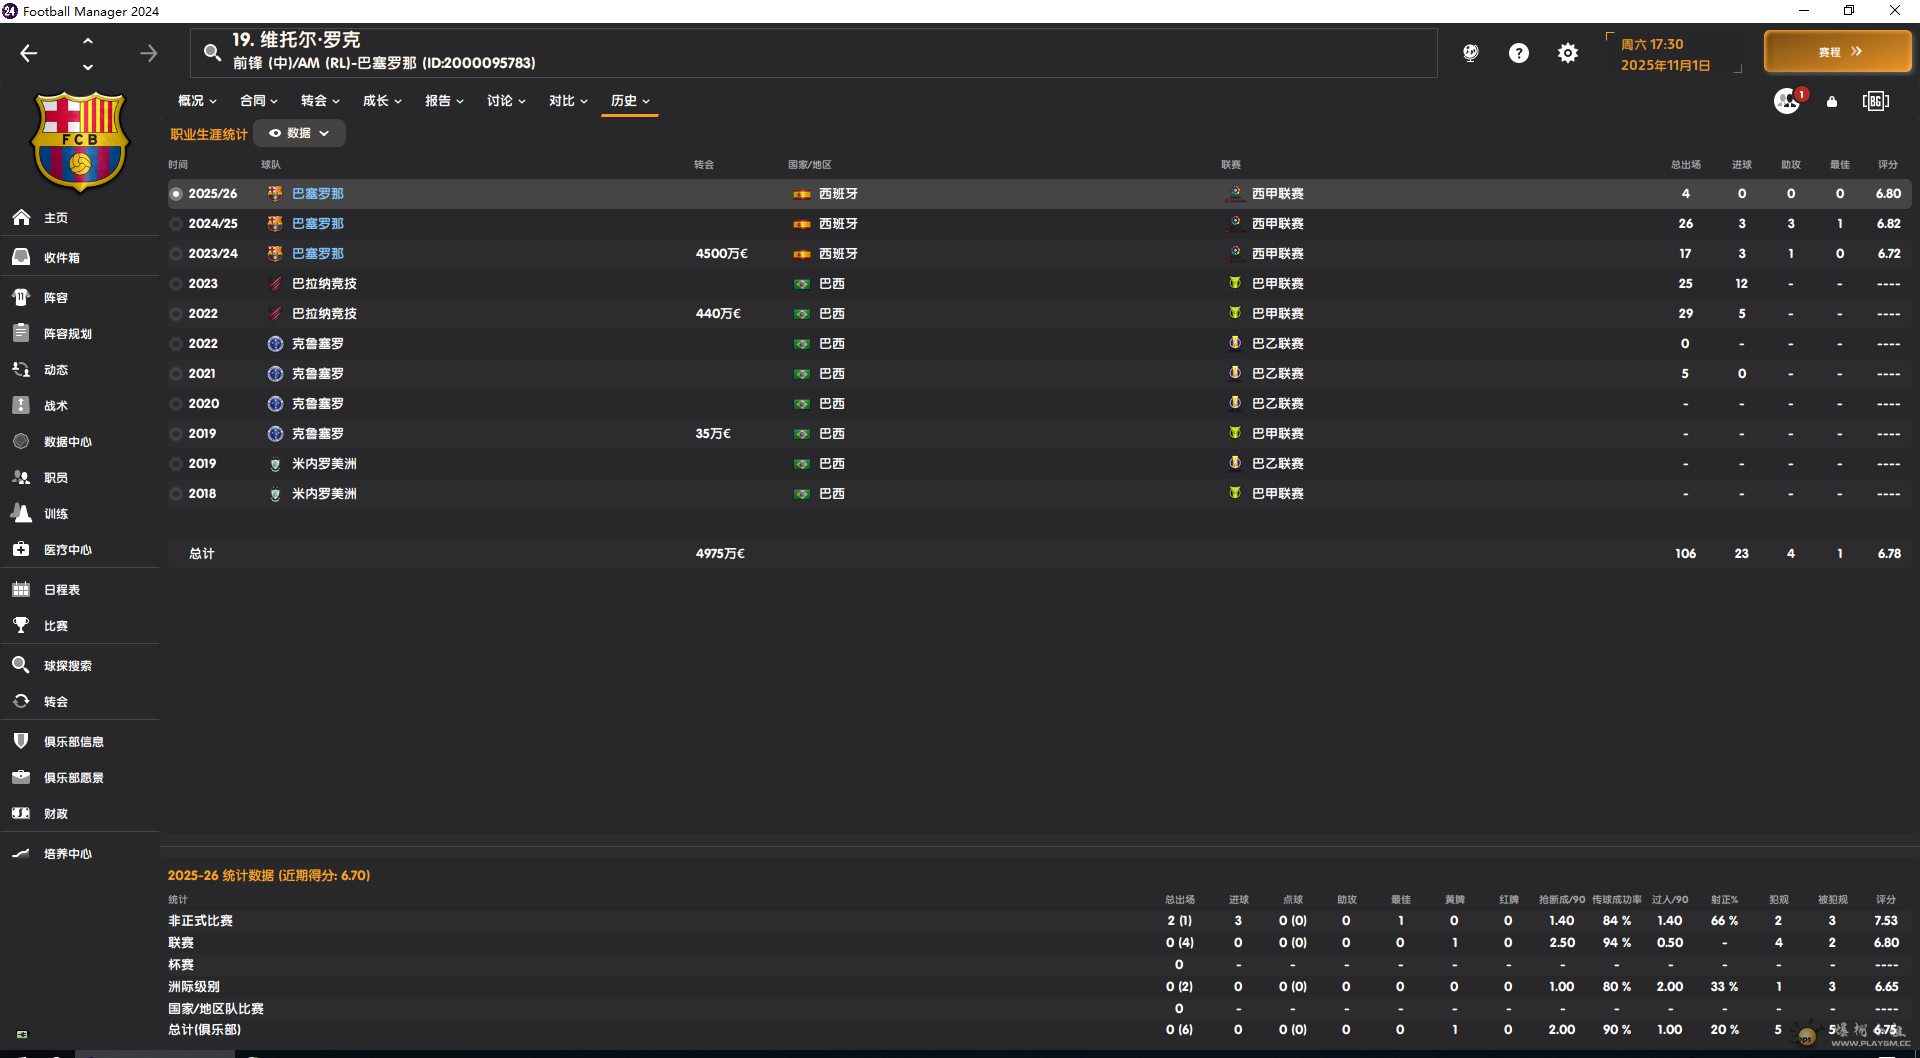Screen dimensions: 1920x1058
Task: Expand the 讨论 discussion dropdown
Action: 507,101
